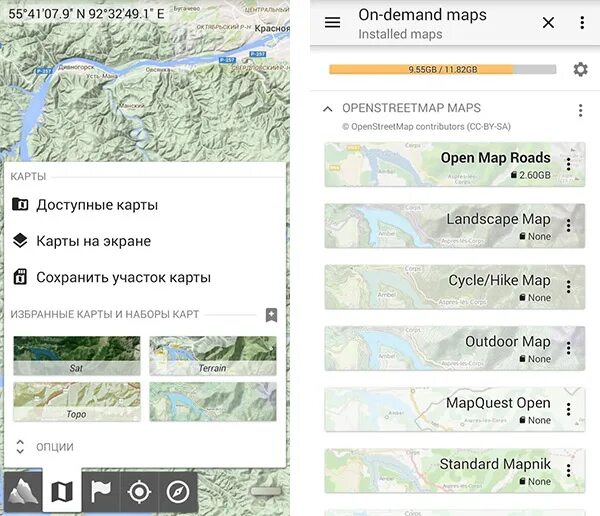Image resolution: width=600 pixels, height=516 pixels.
Task: Open options menu for Landscape Map
Action: 569,225
